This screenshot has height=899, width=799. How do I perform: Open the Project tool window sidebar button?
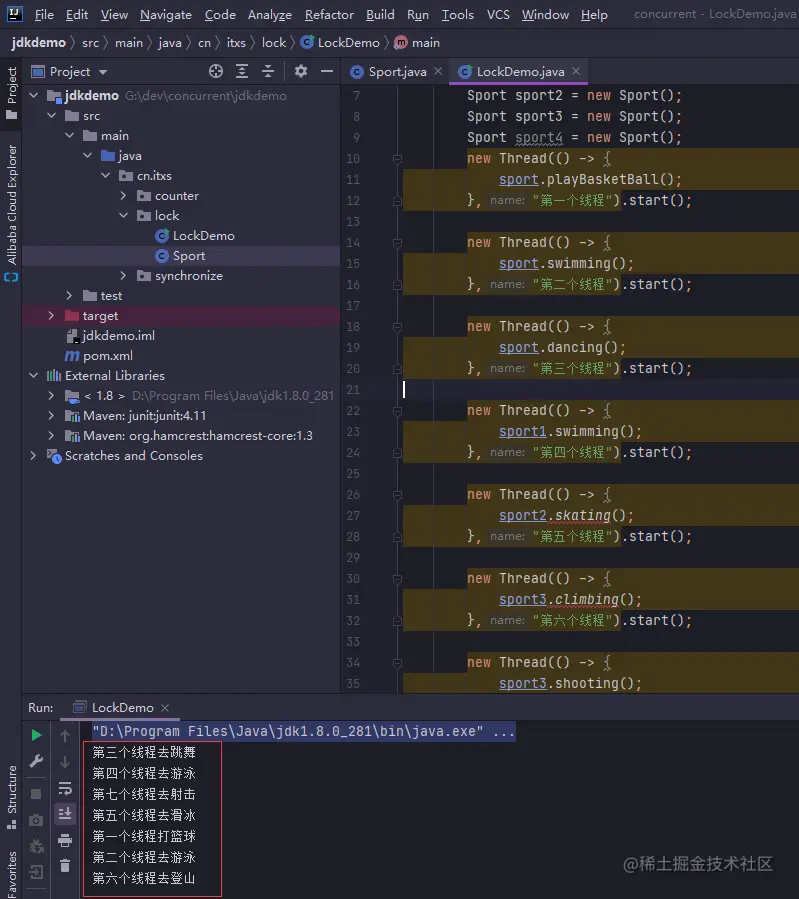pos(11,93)
